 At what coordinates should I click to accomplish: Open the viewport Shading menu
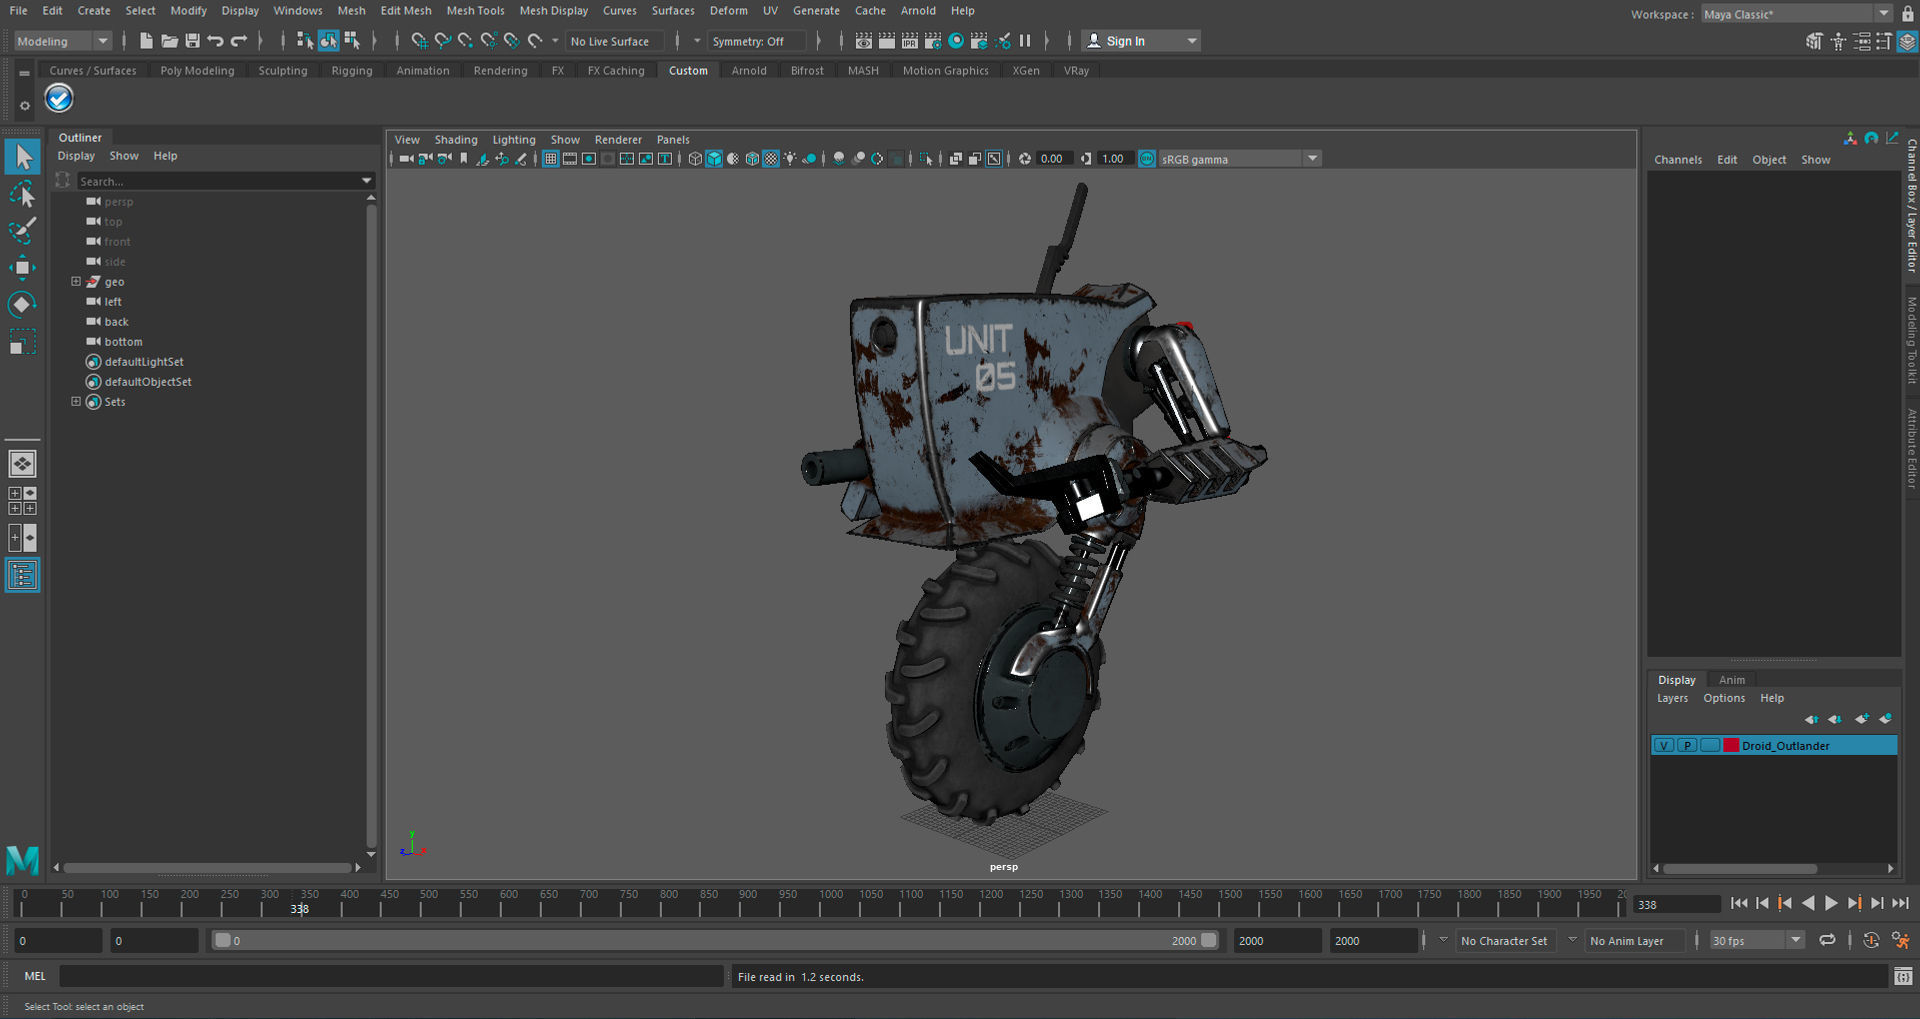[456, 140]
